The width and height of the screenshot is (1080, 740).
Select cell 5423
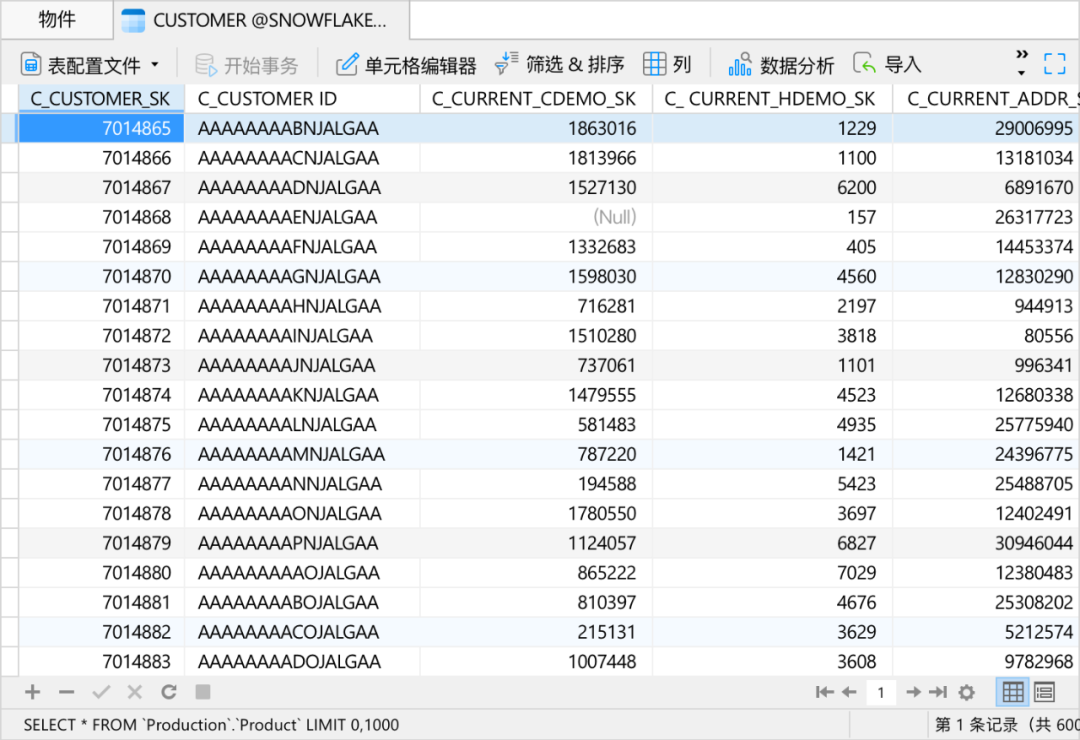772,484
